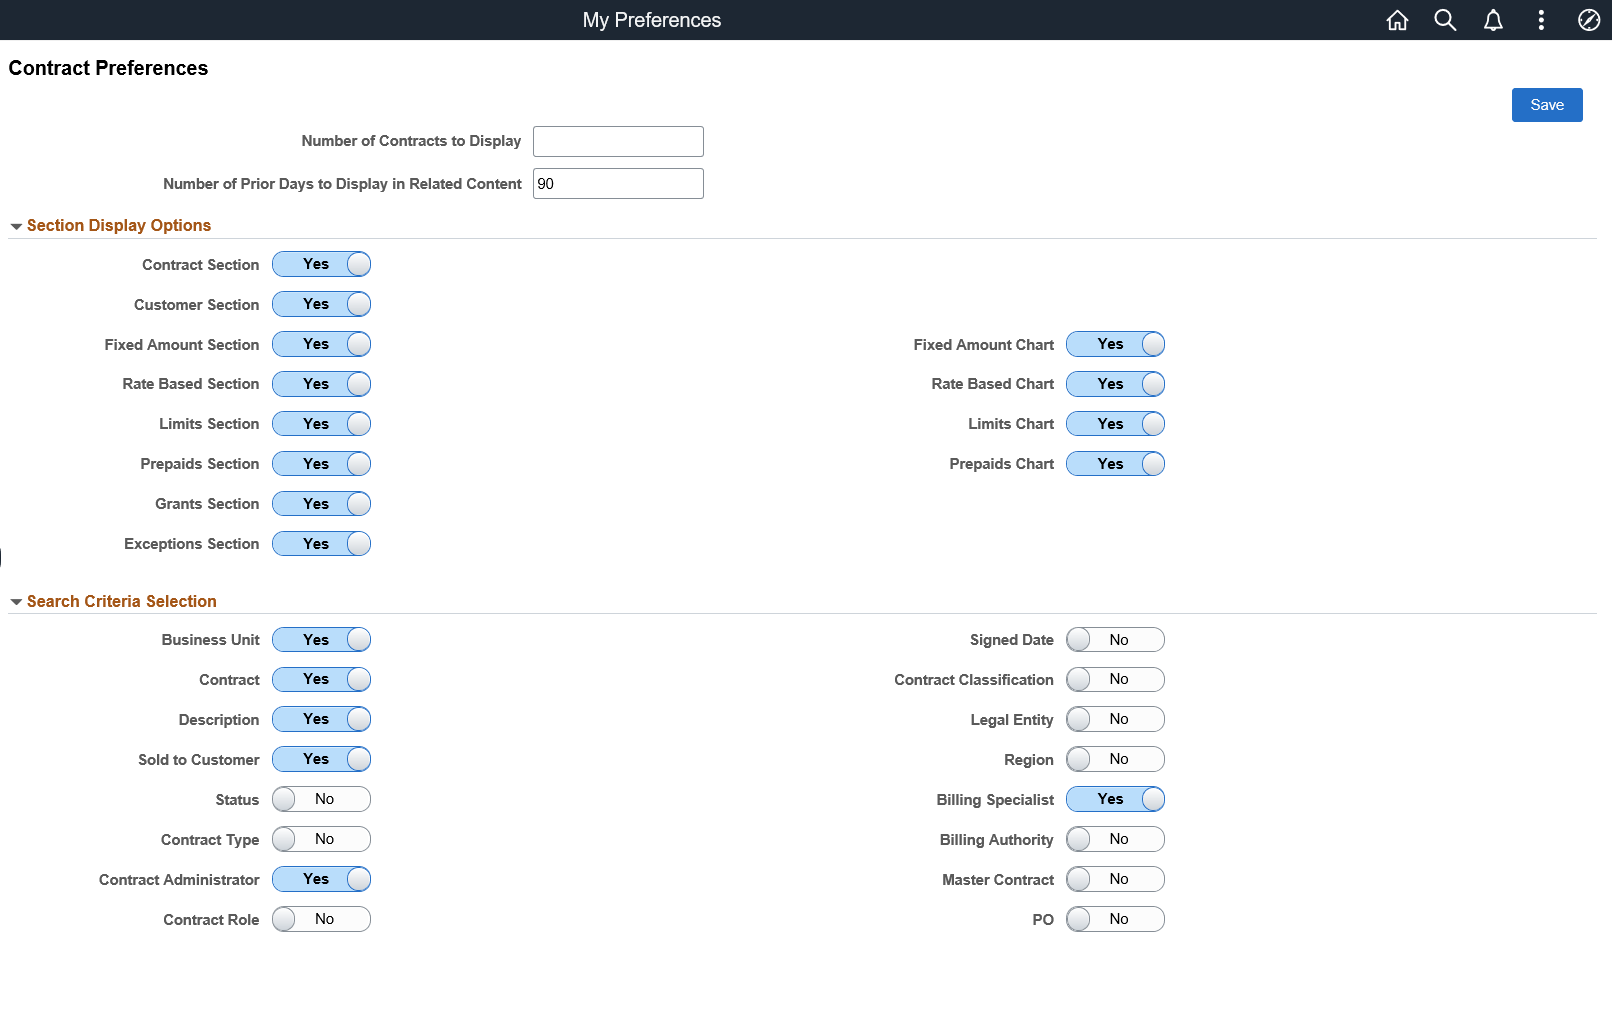Disable the Description search toggle
The width and height of the screenshot is (1612, 1009).
point(321,720)
